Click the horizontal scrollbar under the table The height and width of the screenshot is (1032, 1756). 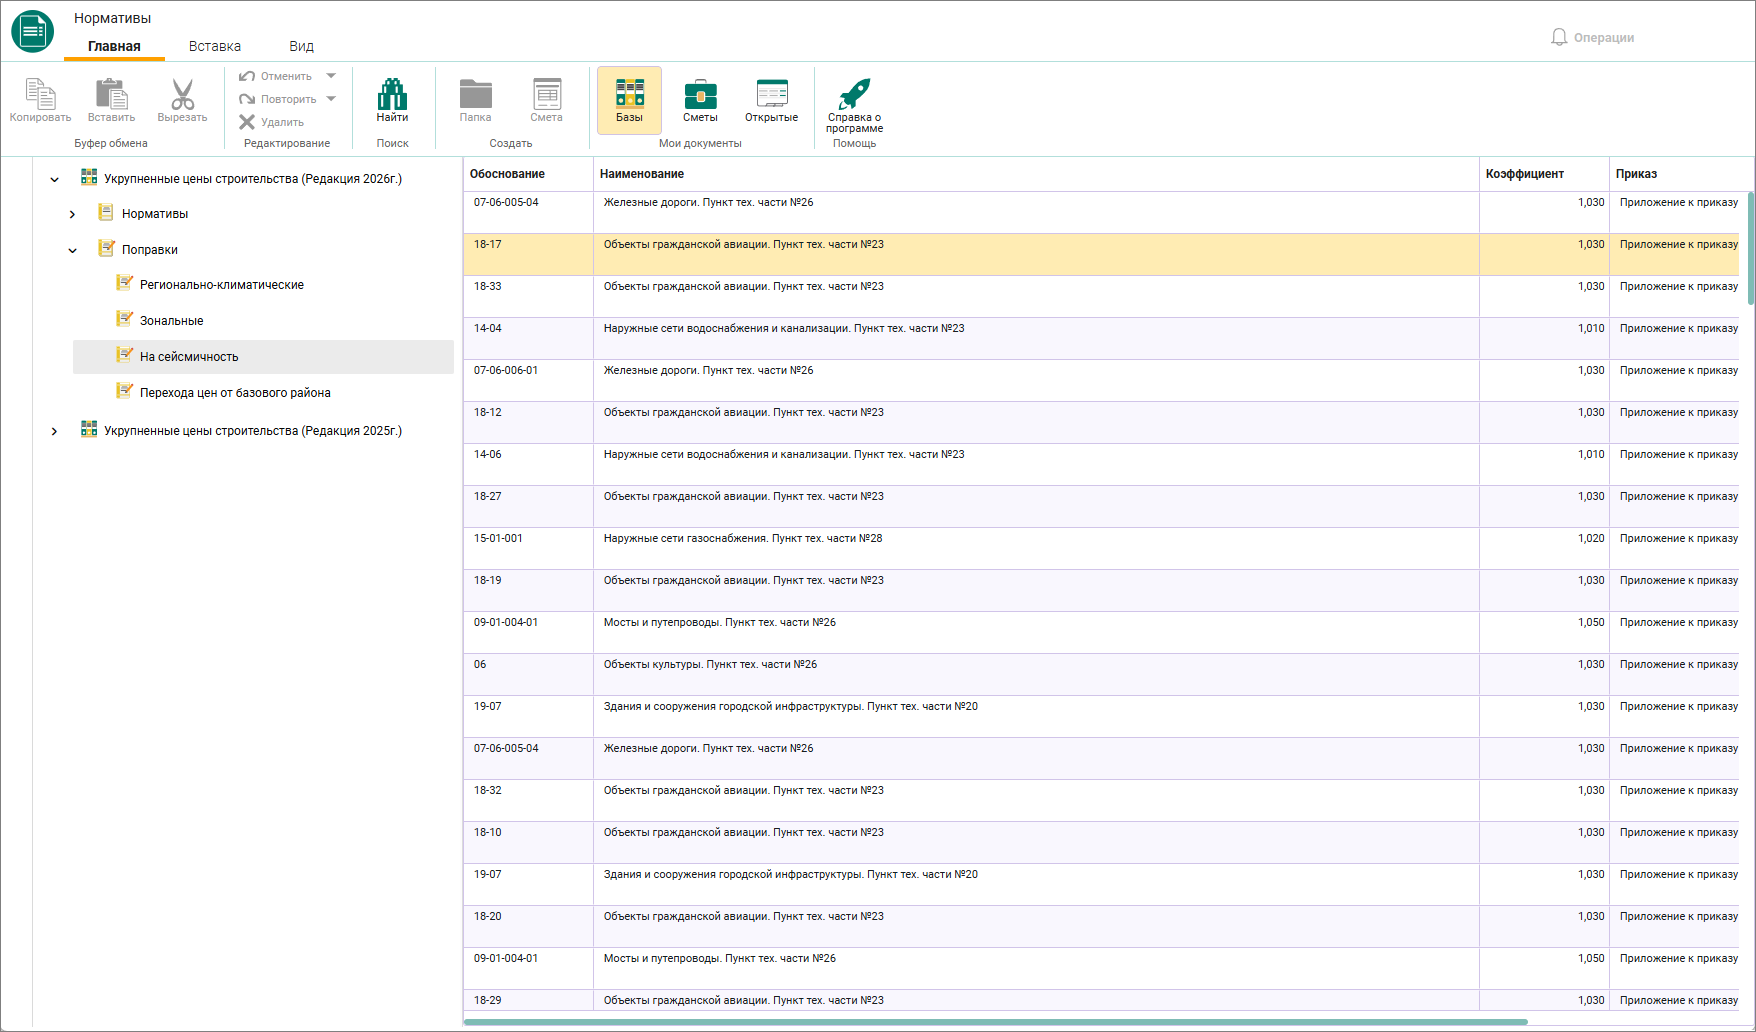995,1022
